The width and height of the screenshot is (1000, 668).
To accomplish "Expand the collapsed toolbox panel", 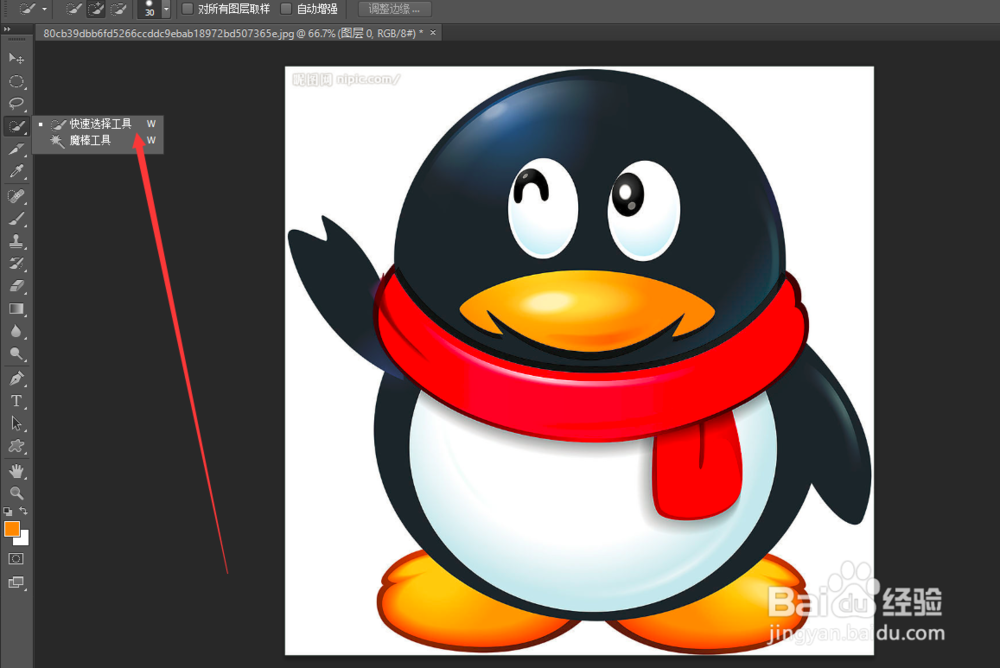I will click(x=7, y=29).
